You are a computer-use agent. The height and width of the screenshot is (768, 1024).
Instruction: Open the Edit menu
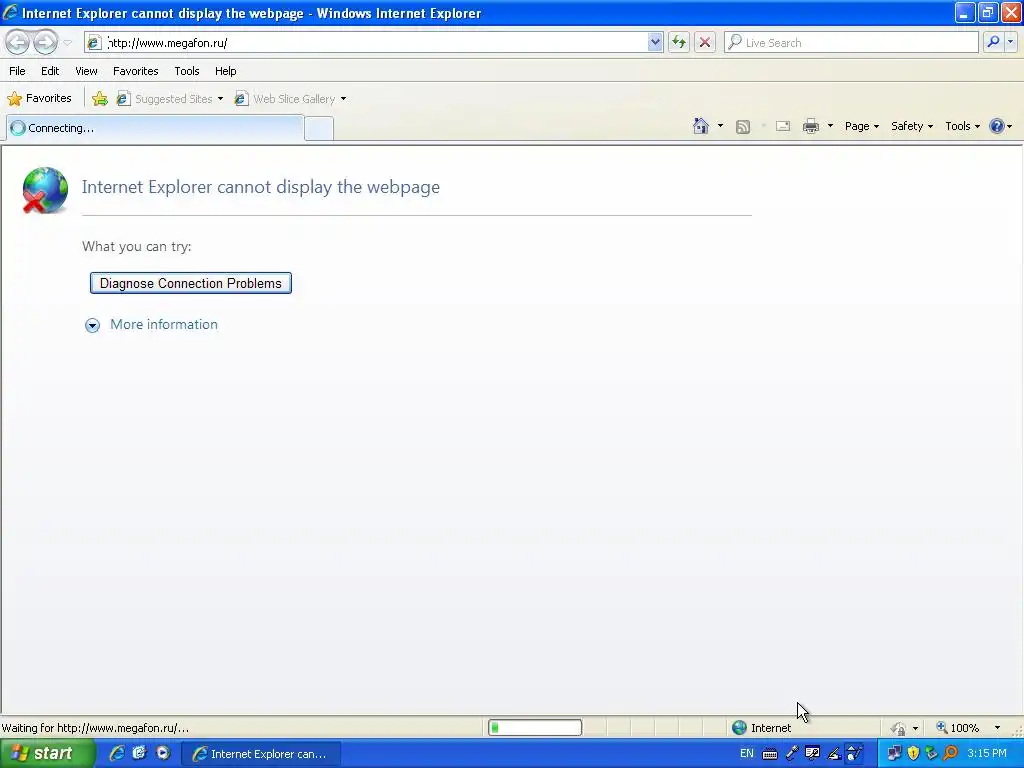(x=50, y=71)
